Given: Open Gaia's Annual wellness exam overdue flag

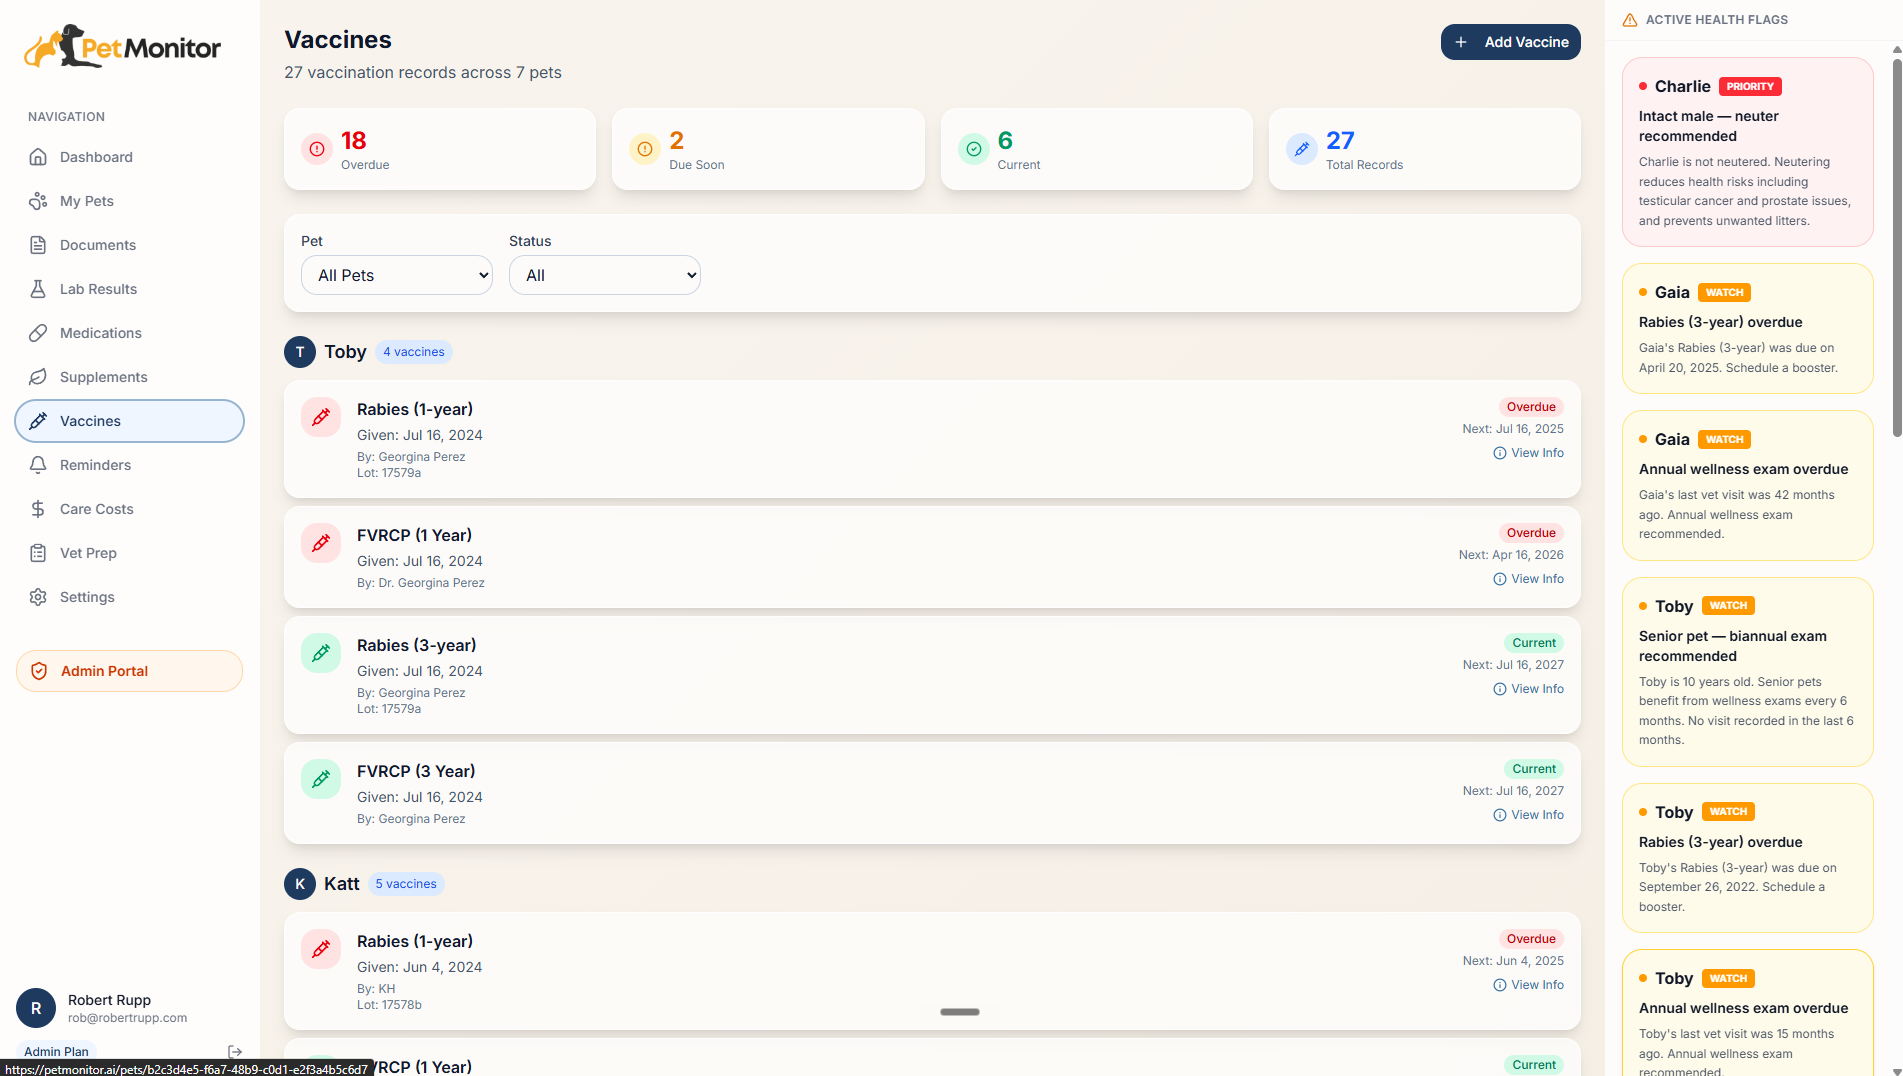Looking at the screenshot, I should (1747, 486).
